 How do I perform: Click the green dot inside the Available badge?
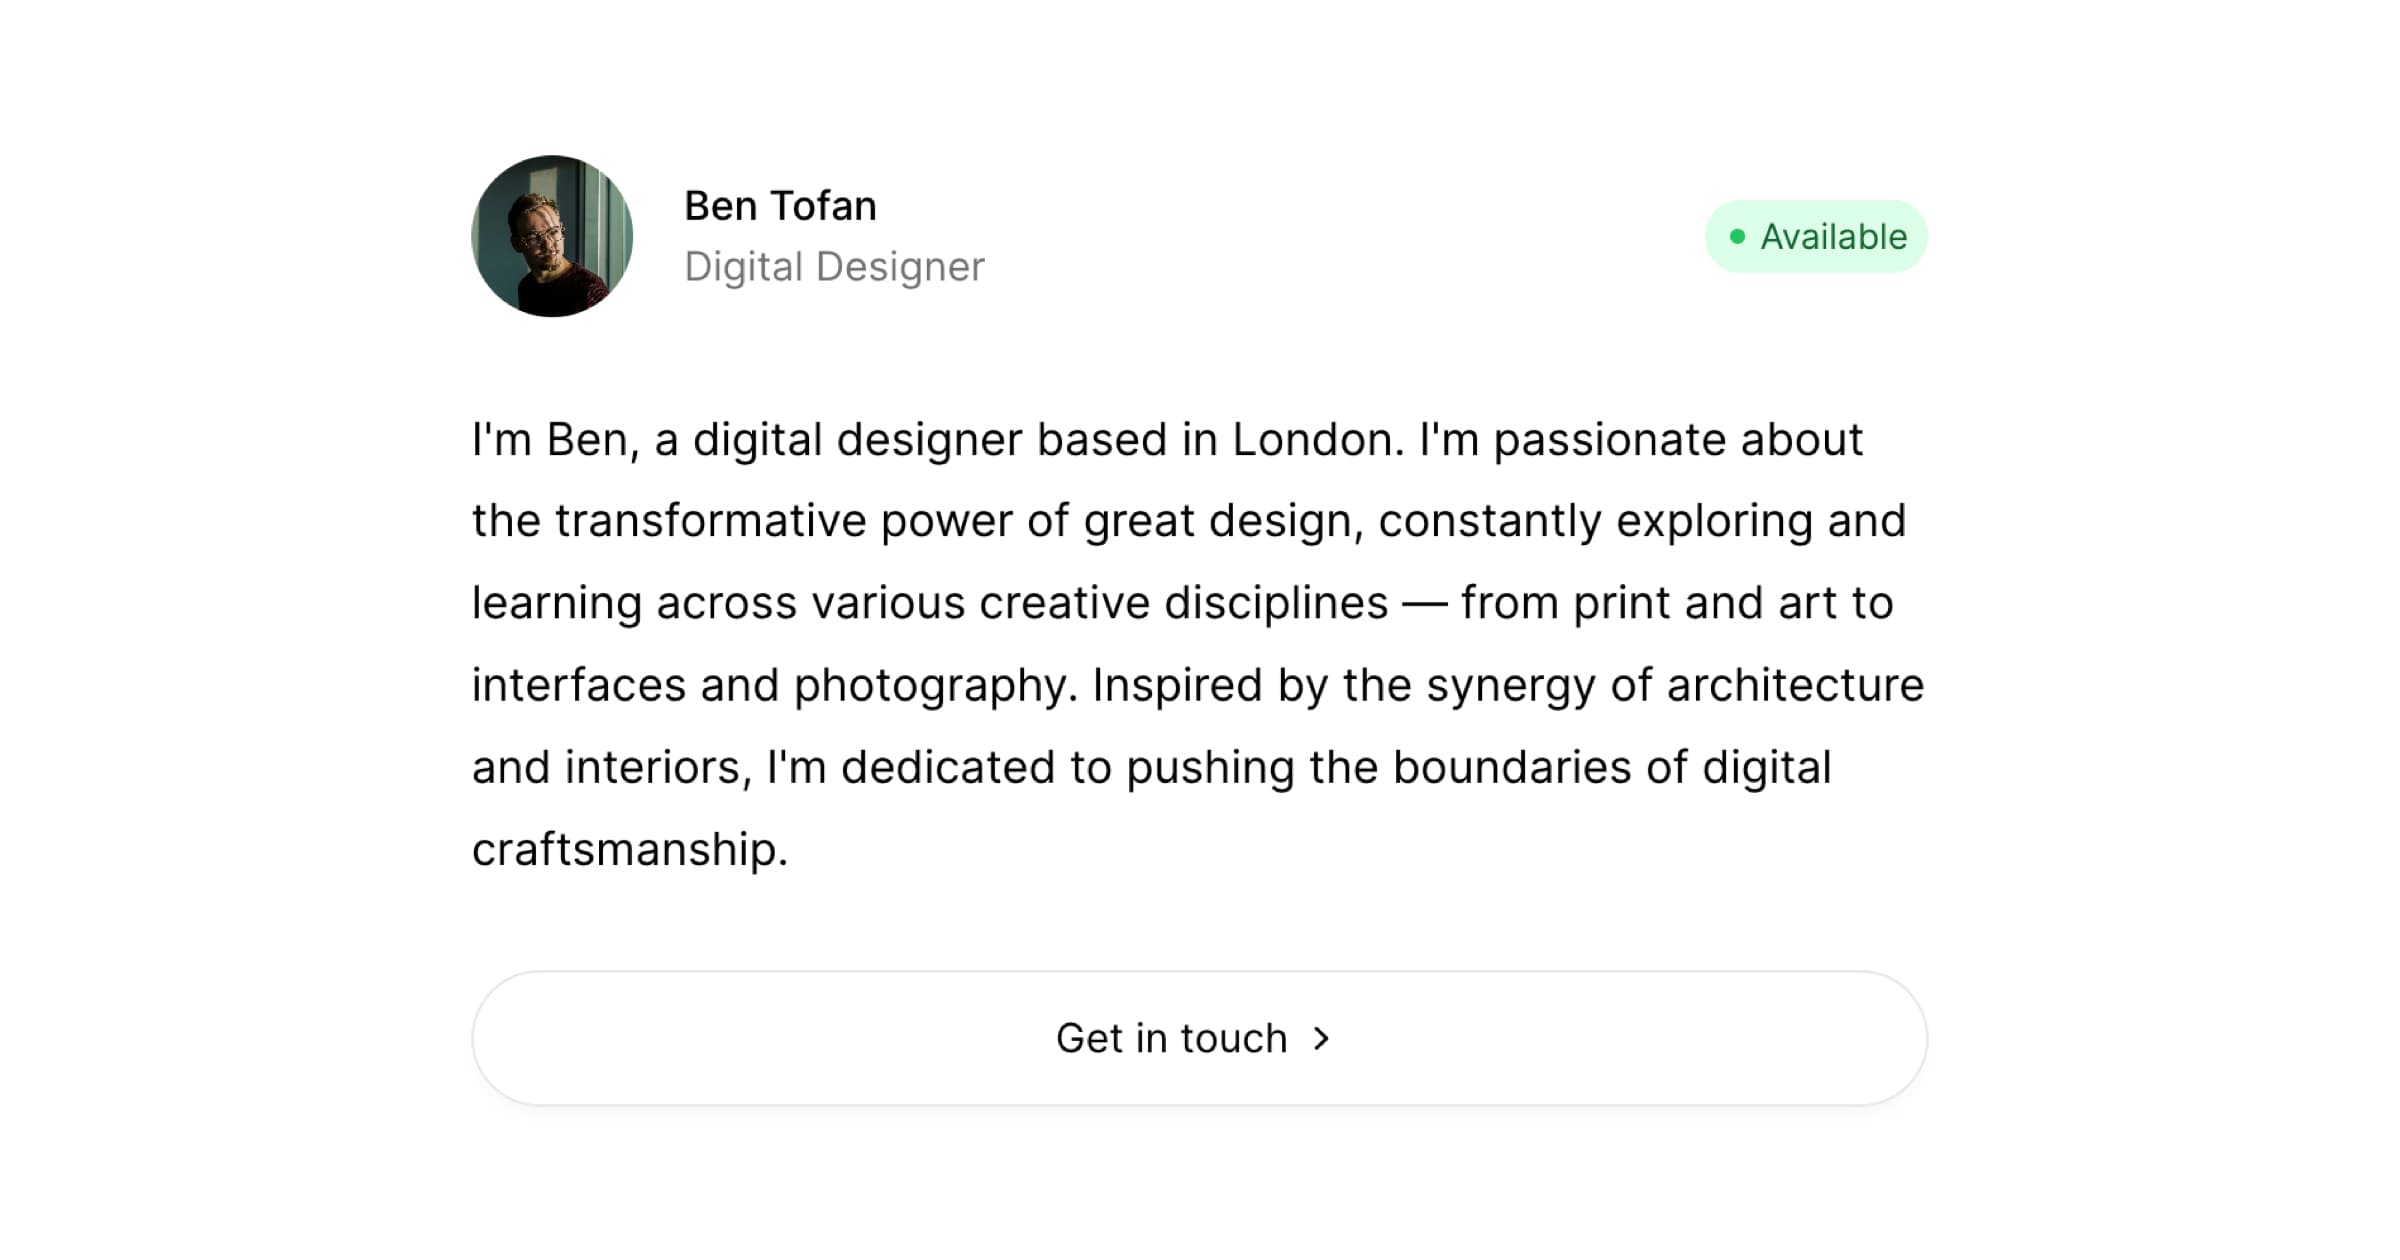coord(1738,236)
